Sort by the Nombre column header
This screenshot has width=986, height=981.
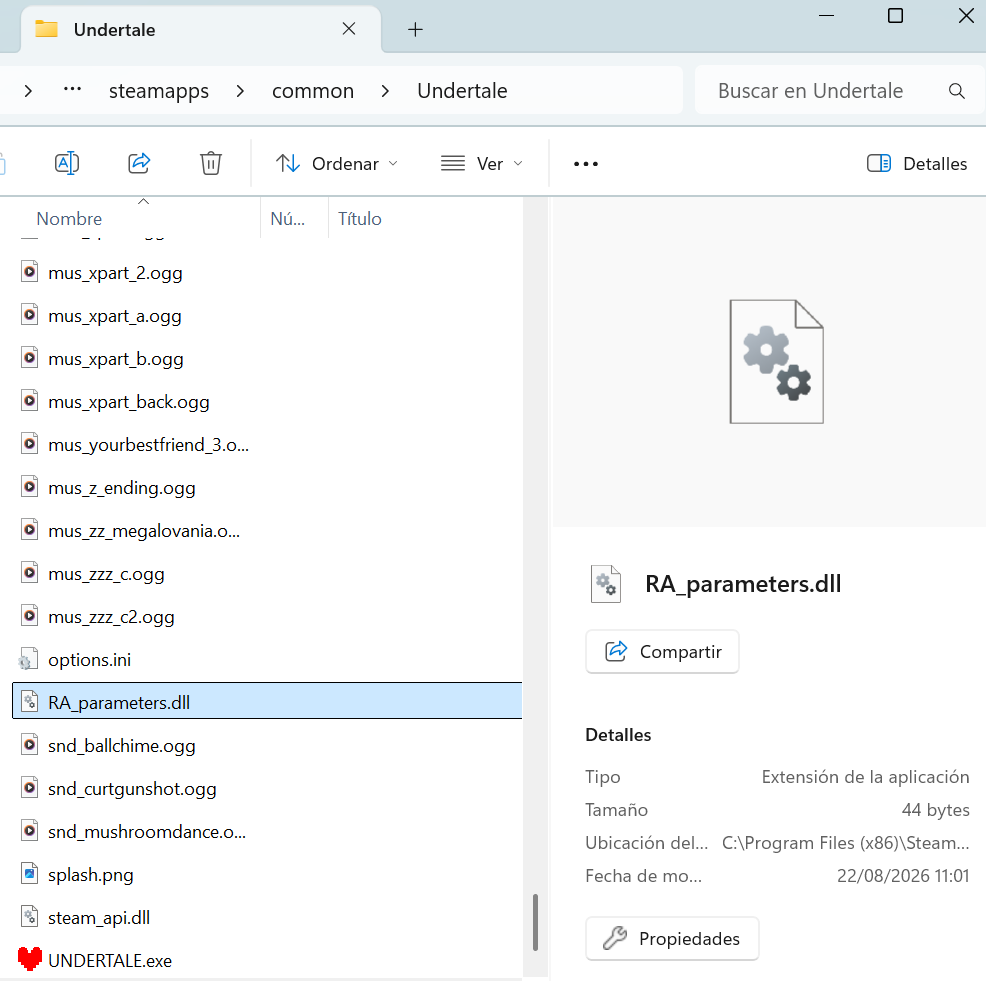pyautogui.click(x=69, y=219)
